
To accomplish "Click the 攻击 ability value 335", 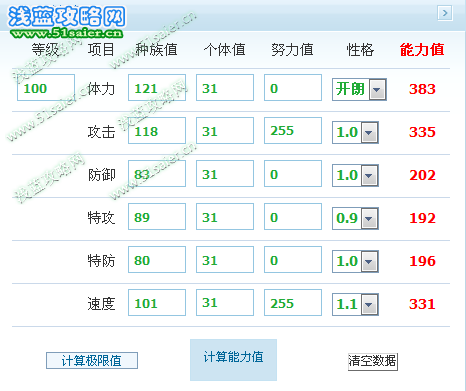I will click(x=422, y=132).
